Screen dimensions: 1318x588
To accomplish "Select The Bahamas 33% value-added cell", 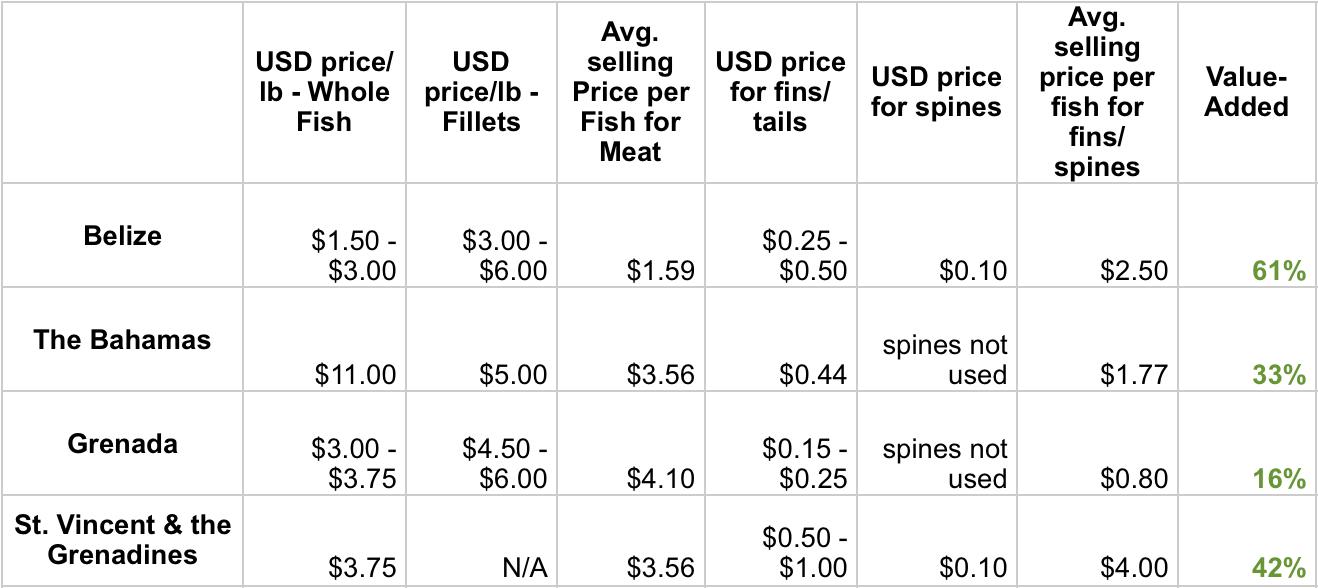I will tap(1279, 374).
